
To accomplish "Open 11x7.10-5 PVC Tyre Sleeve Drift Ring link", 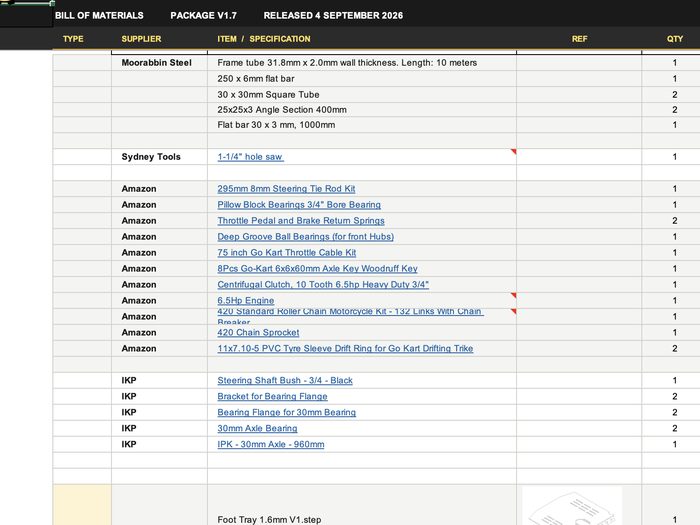I will pos(345,348).
